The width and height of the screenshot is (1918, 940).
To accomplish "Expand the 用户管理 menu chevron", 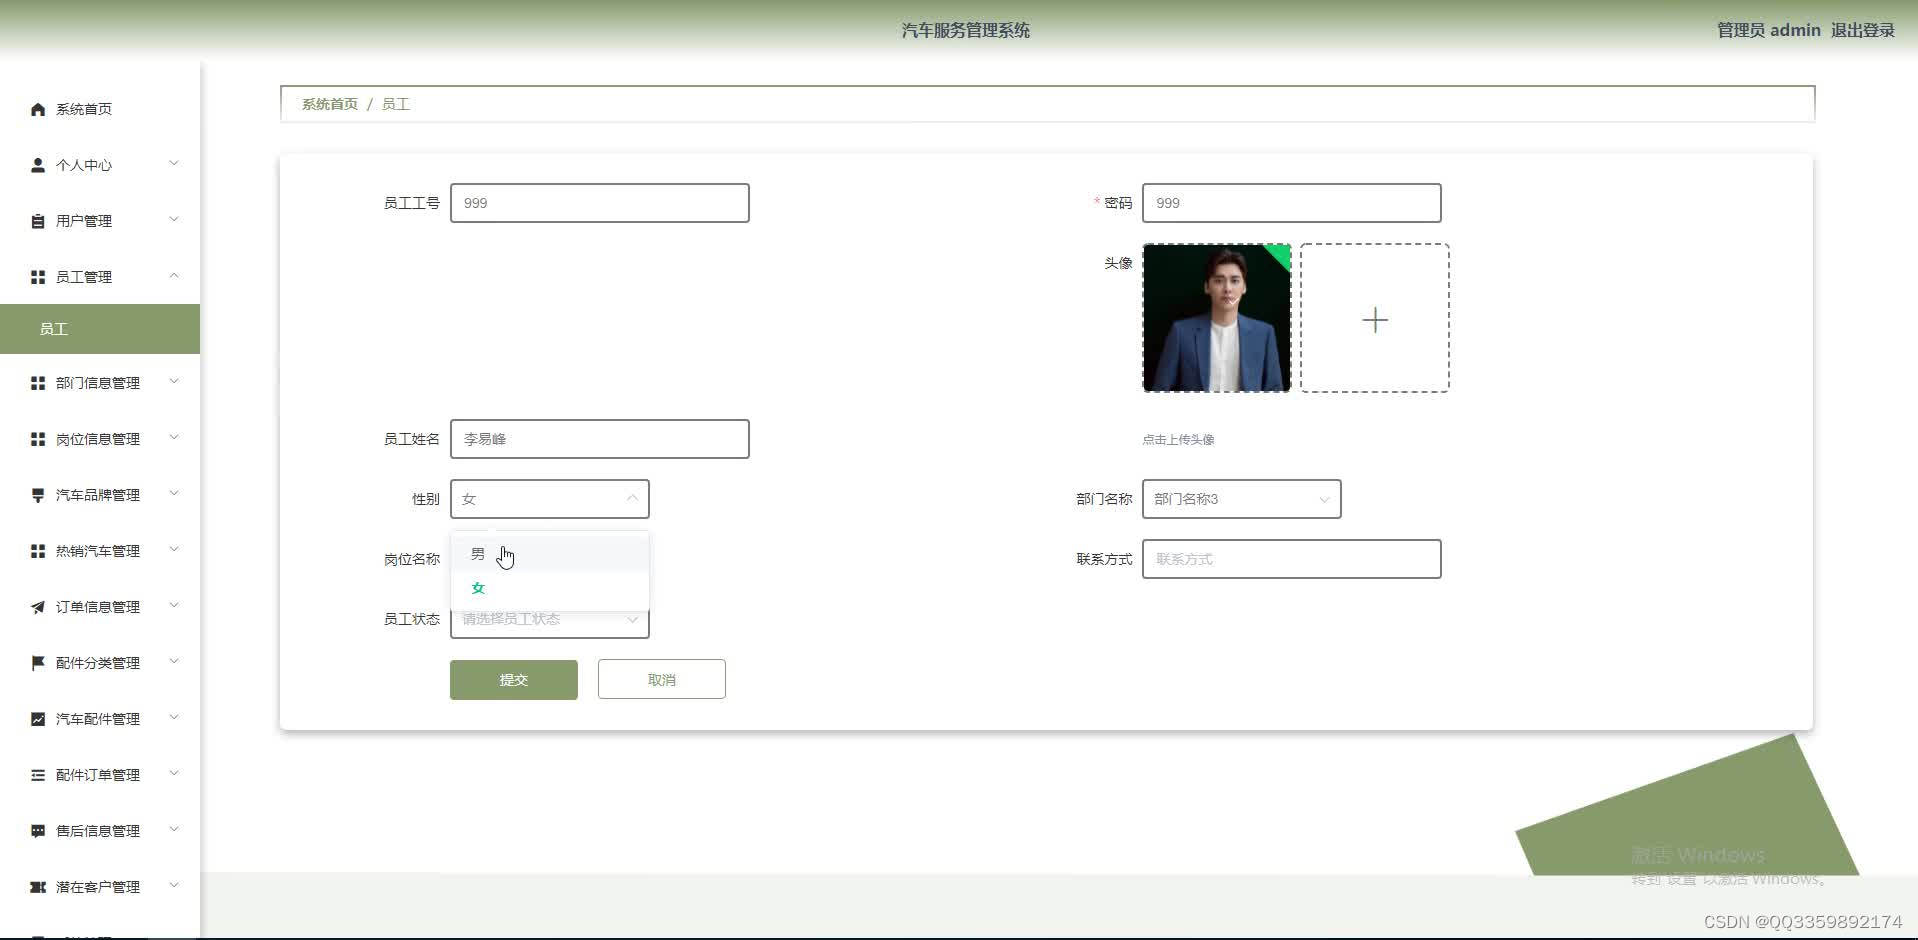I will (174, 220).
